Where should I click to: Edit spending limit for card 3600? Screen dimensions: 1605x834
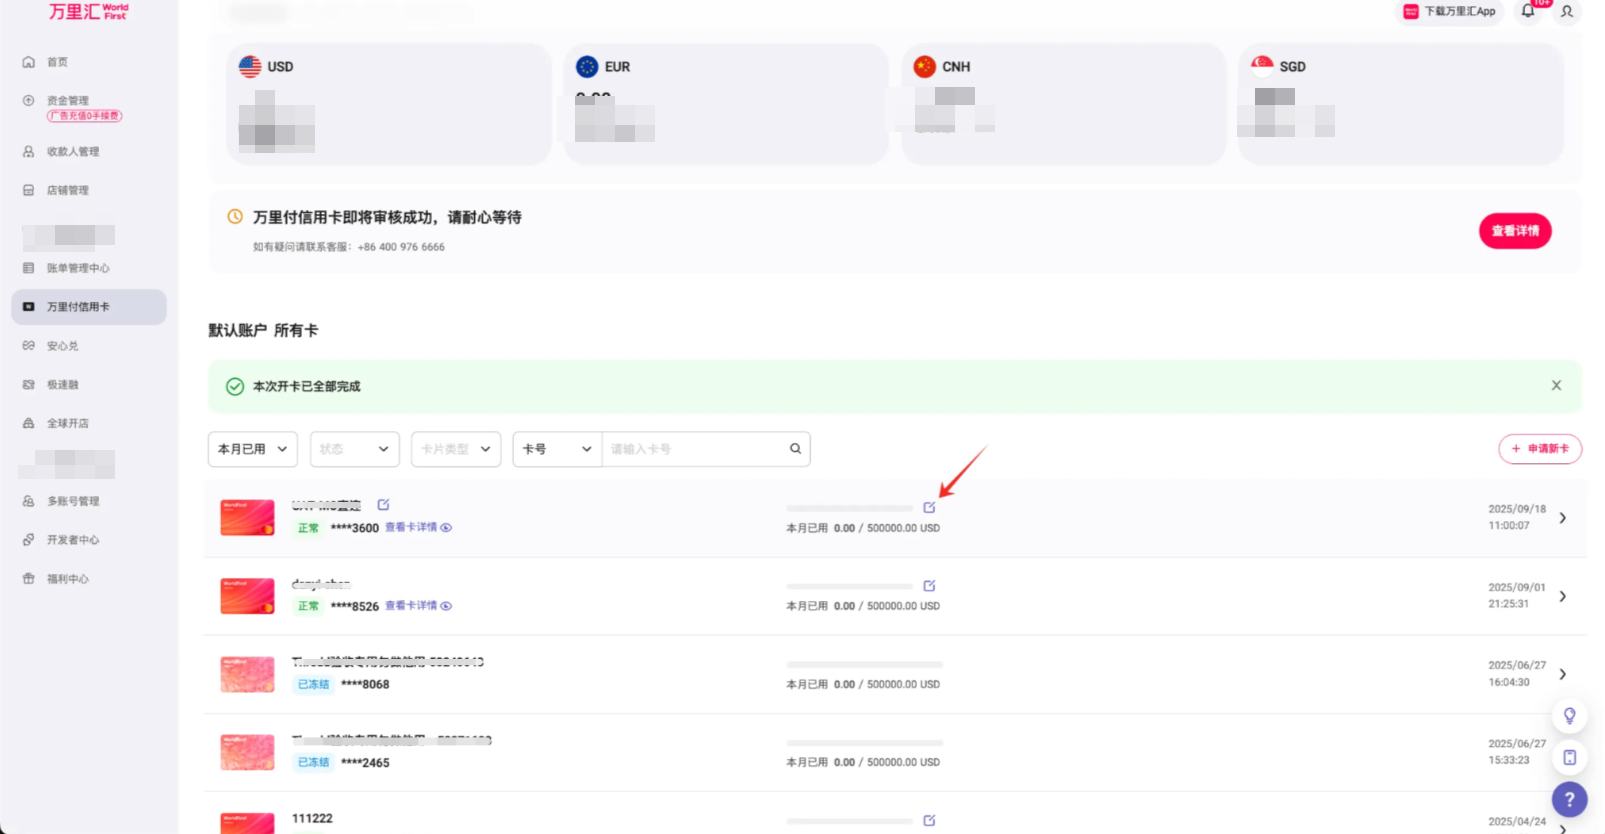(929, 507)
